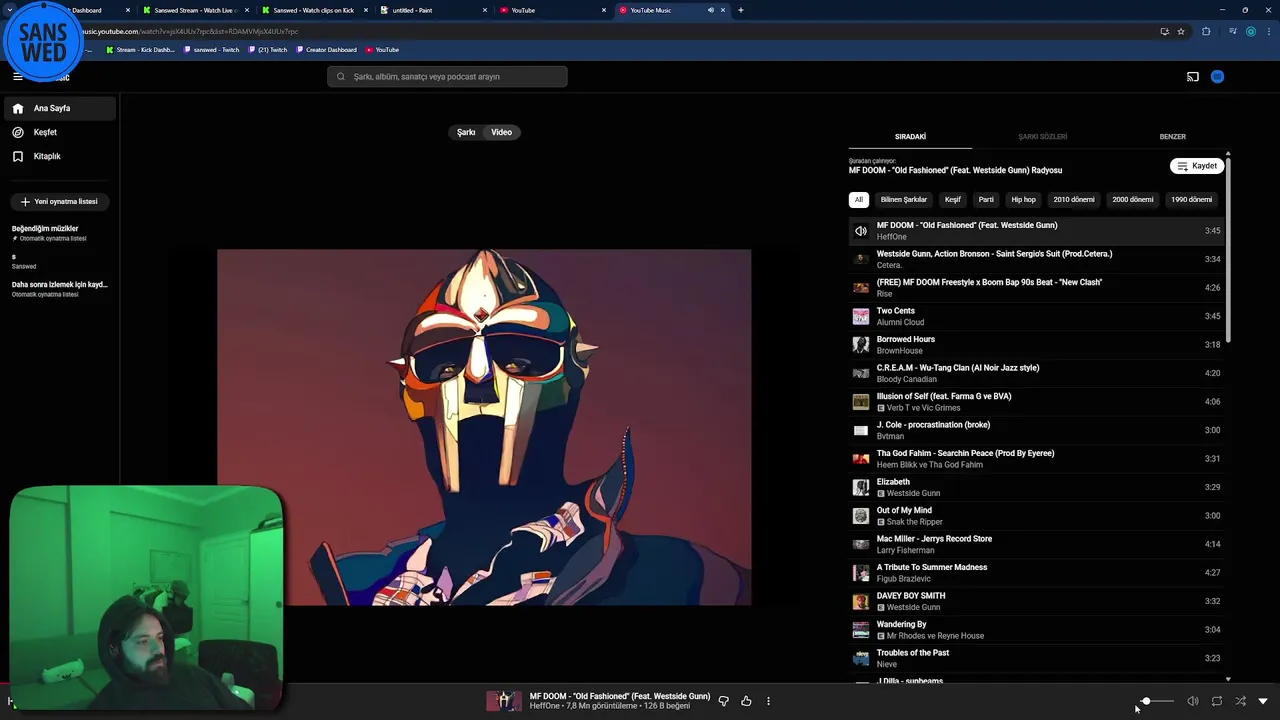Bookmark this page with star icon
1280x720 pixels.
tap(1181, 31)
